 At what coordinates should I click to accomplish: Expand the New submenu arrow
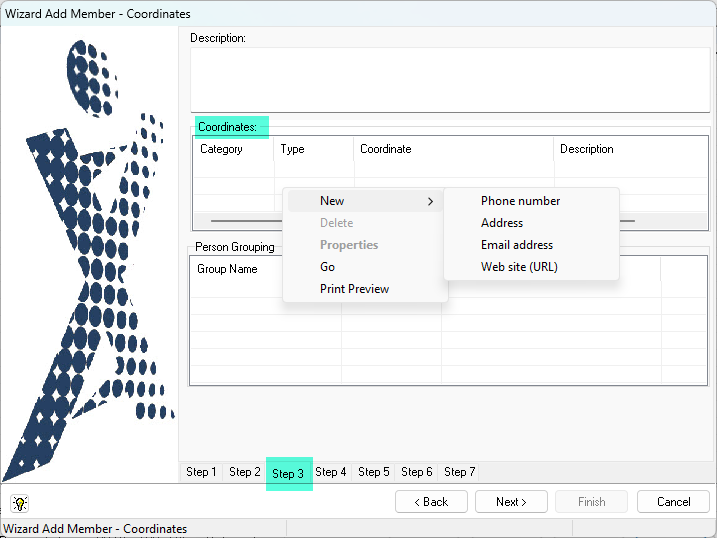point(430,202)
